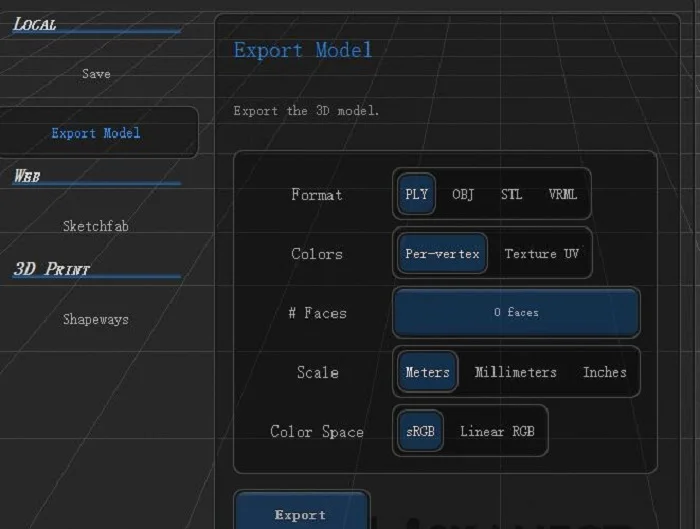Set scale to Meters
The height and width of the screenshot is (529, 700).
pyautogui.click(x=427, y=372)
